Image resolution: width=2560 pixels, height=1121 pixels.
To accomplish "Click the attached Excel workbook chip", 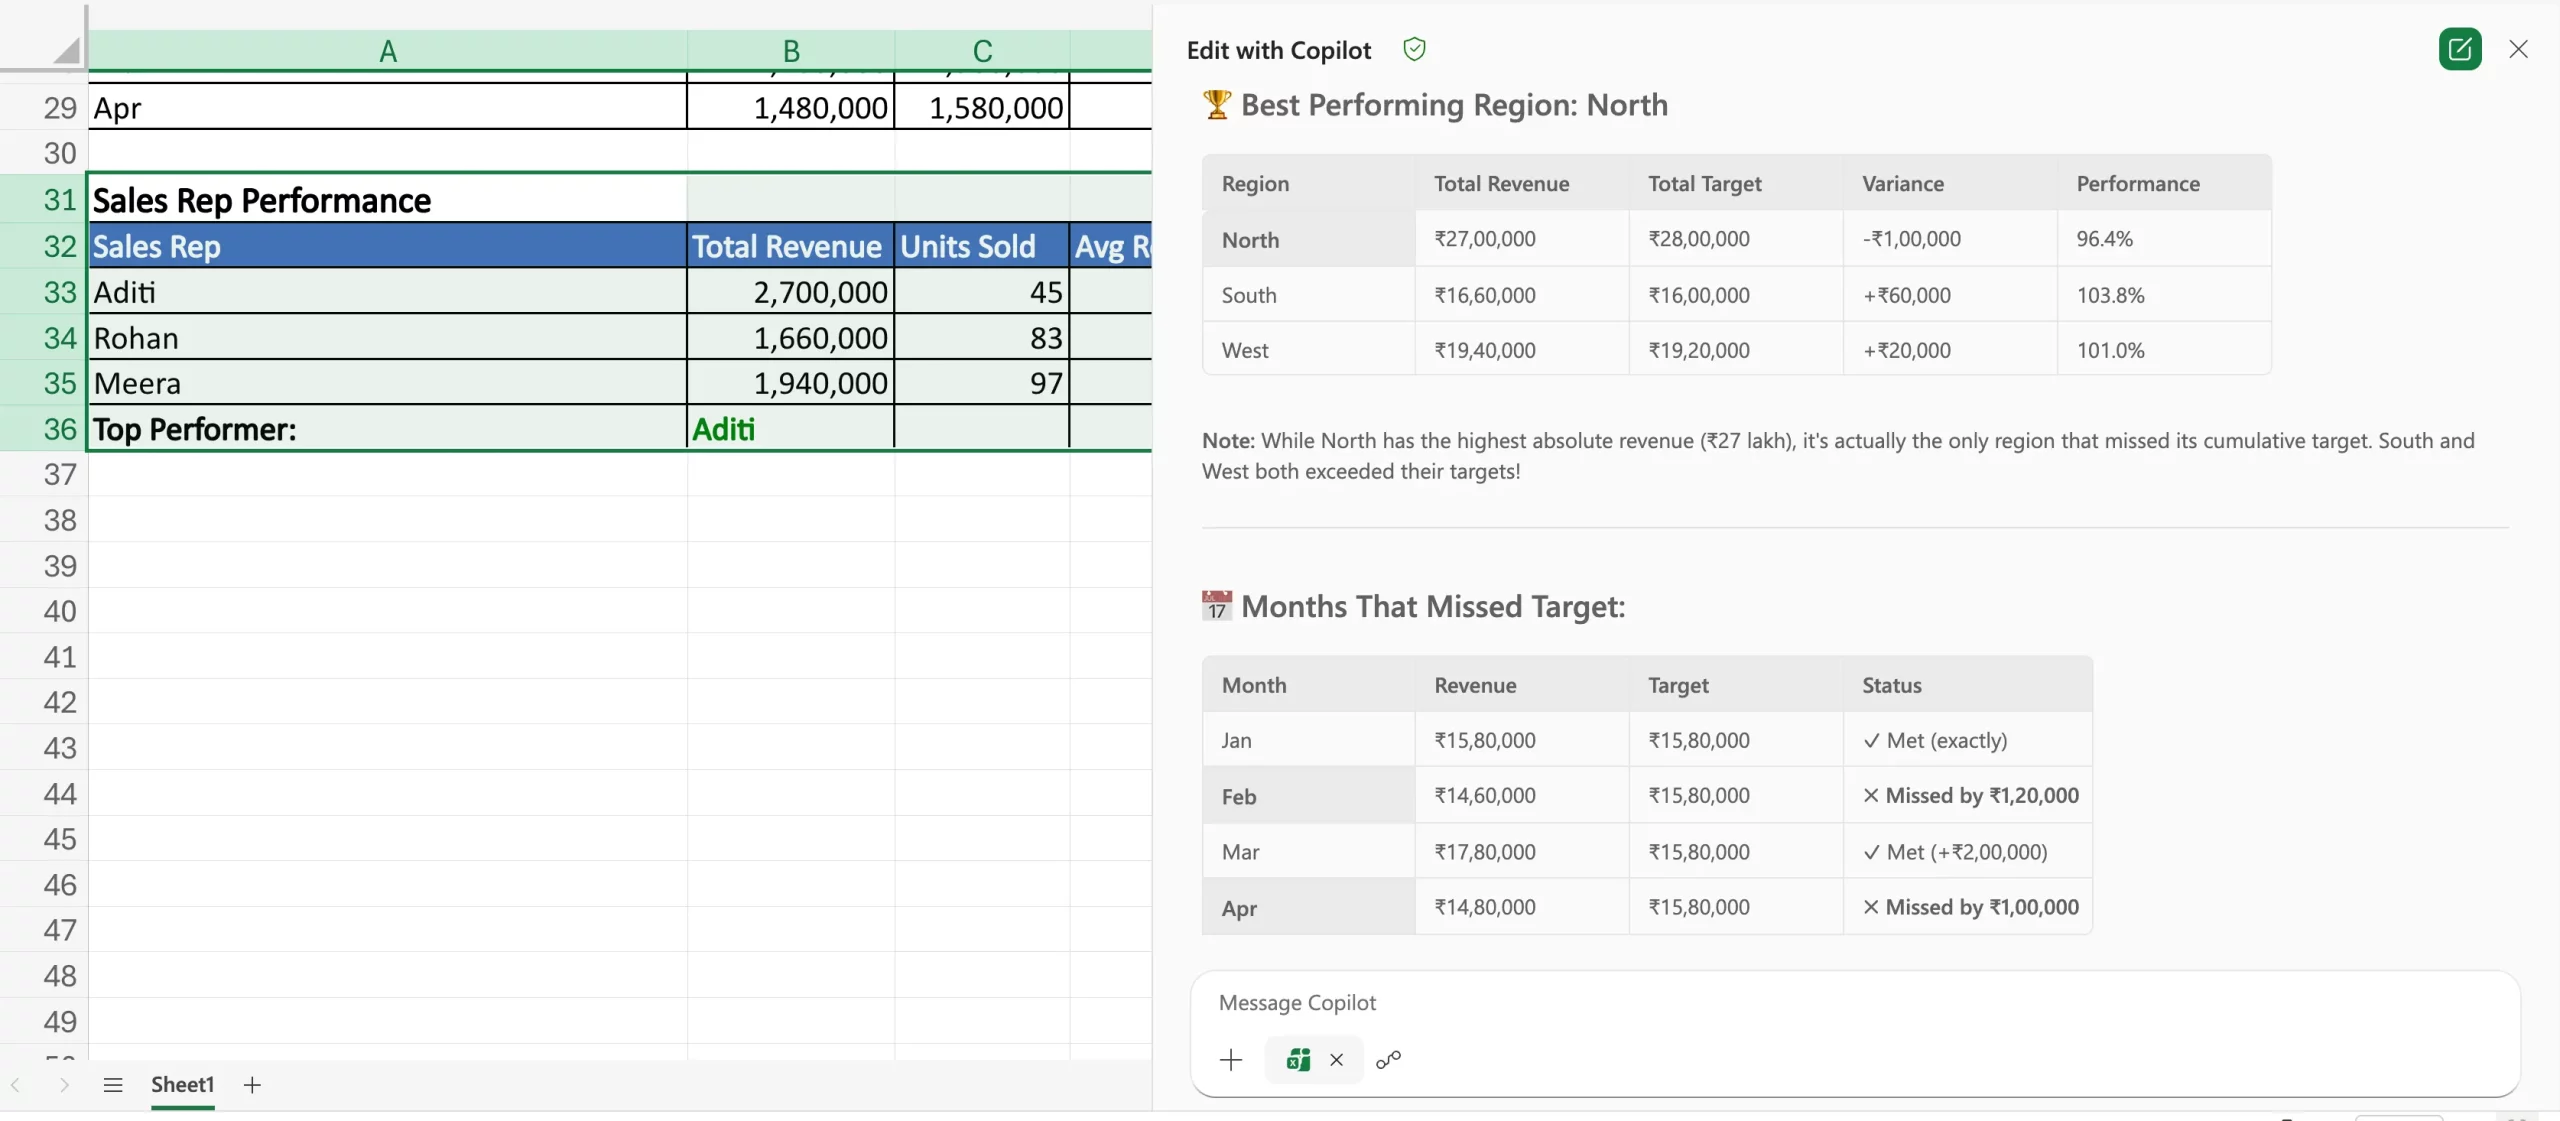I will tap(1298, 1060).
